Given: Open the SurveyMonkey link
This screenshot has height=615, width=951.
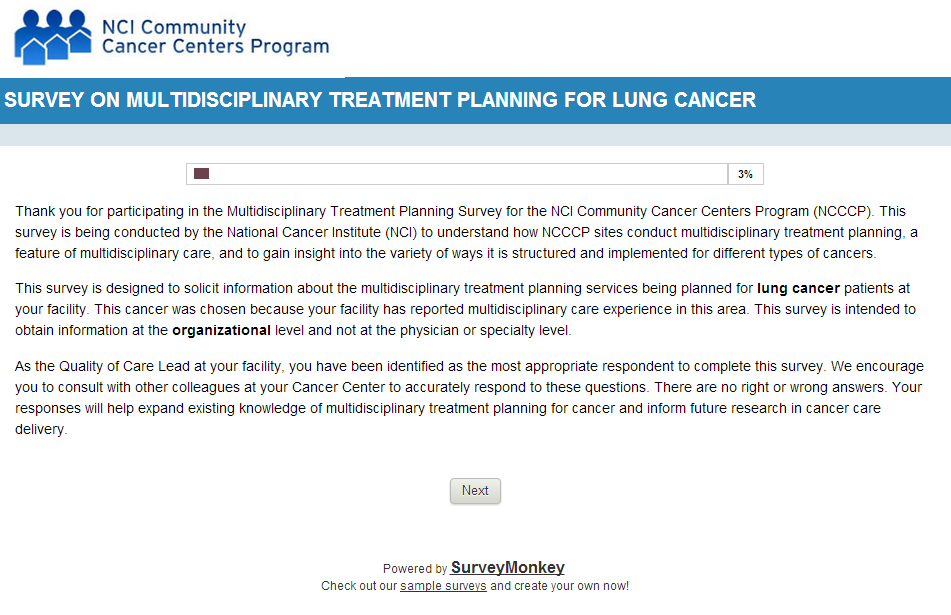Looking at the screenshot, I should (508, 568).
